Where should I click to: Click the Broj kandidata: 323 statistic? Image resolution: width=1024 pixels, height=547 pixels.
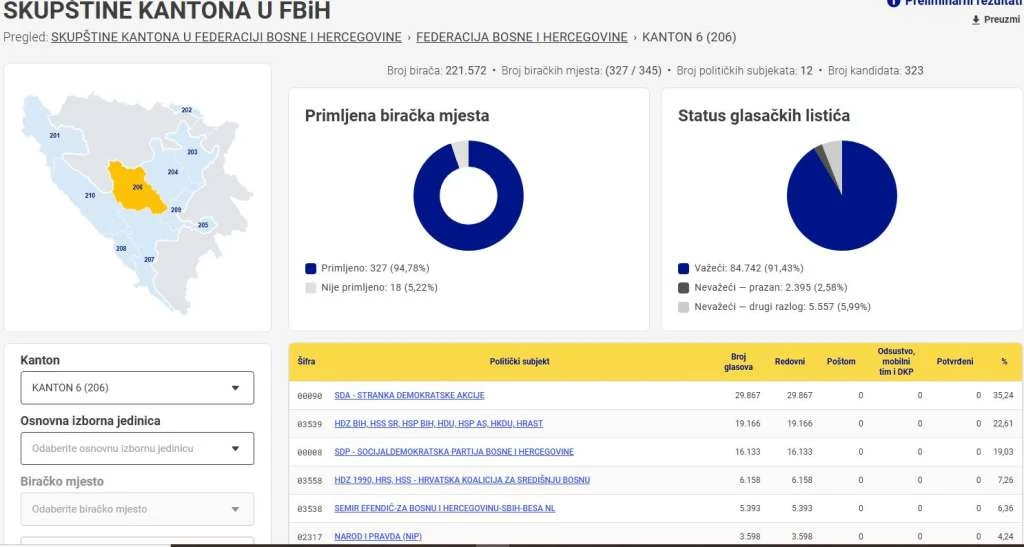(x=876, y=70)
